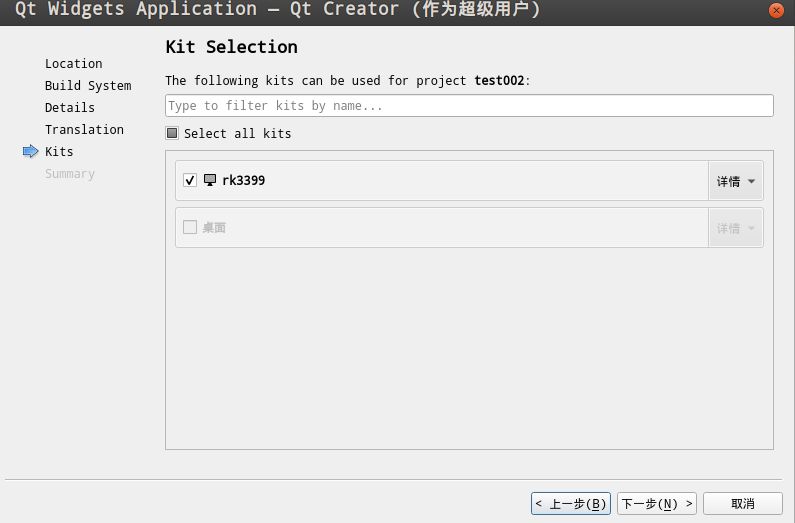Go back with the 上一步 button

pyautogui.click(x=570, y=503)
